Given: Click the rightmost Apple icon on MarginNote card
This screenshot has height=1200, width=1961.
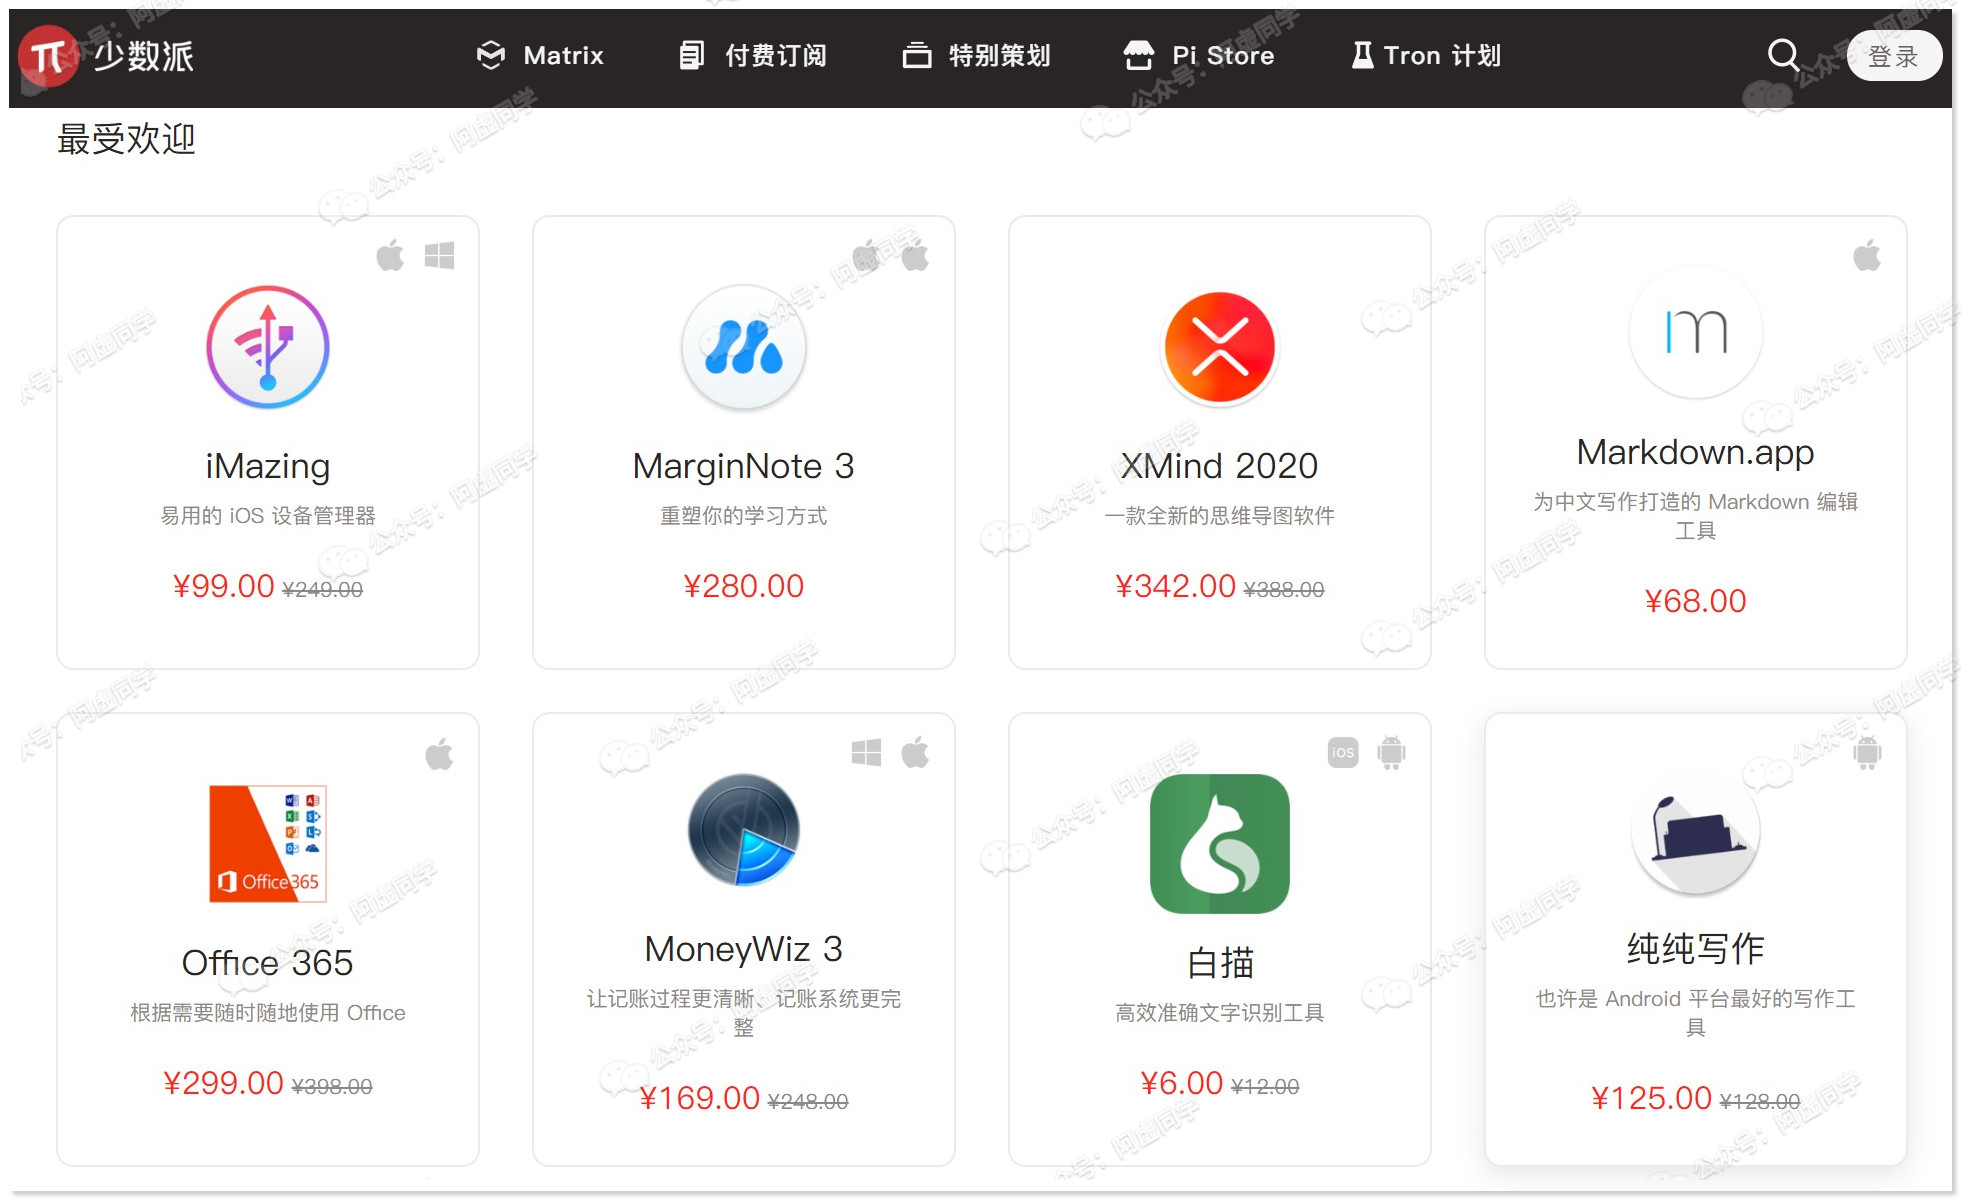Looking at the screenshot, I should pos(915,256).
